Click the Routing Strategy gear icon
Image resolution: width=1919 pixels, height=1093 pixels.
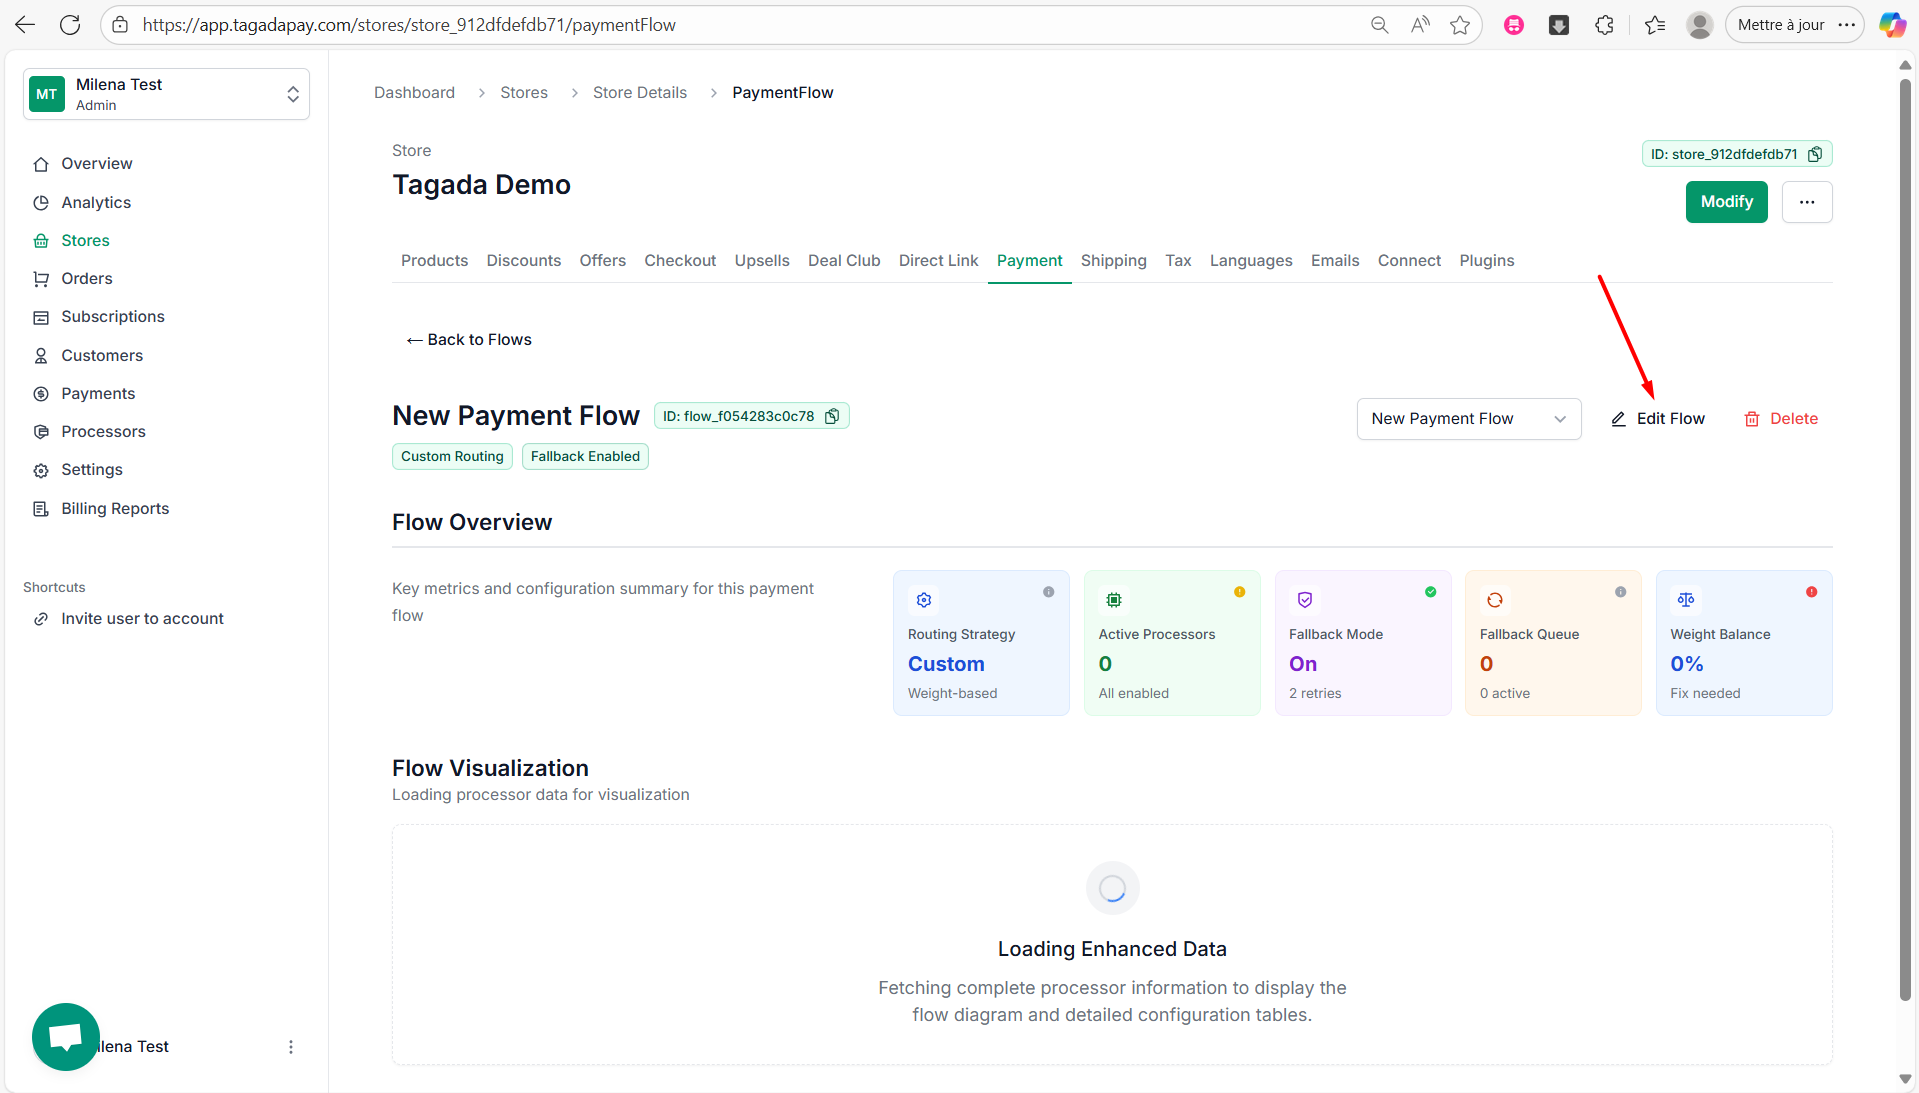(924, 600)
